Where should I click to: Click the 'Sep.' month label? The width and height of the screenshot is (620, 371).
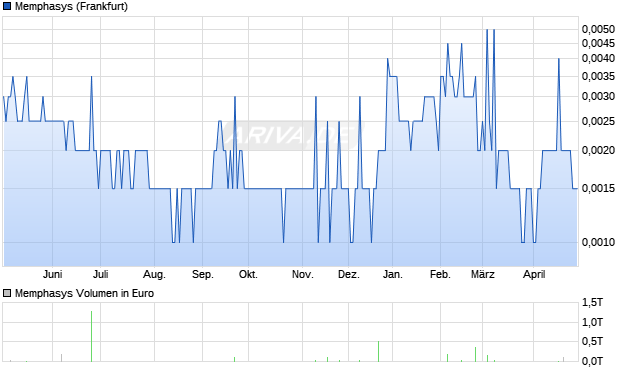coord(202,274)
